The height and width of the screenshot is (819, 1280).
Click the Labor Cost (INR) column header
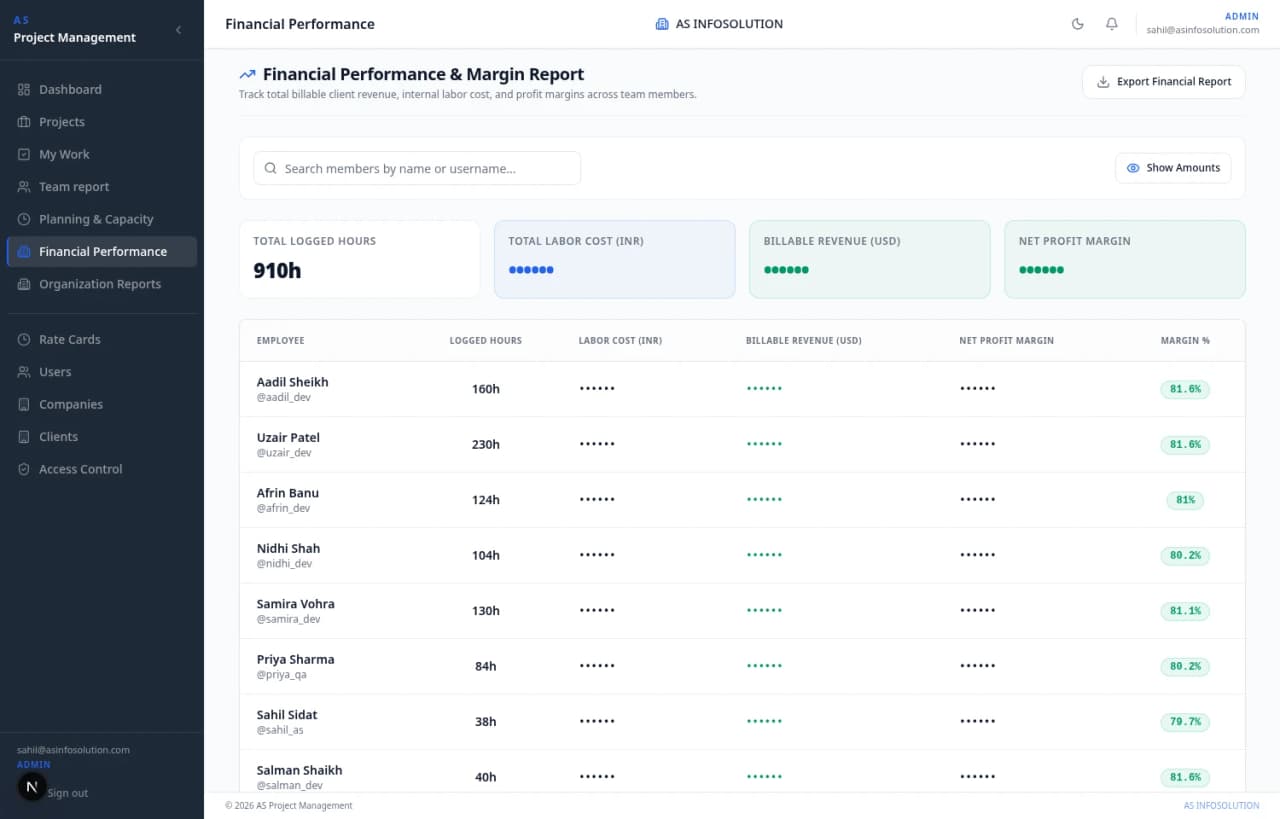pyautogui.click(x=620, y=341)
